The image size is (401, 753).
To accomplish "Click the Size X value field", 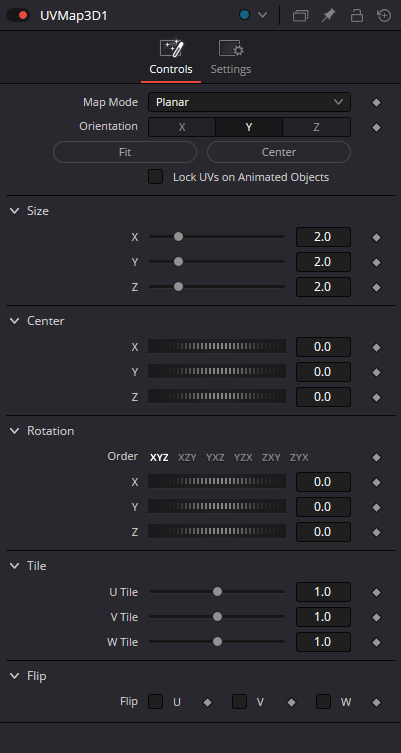I will [323, 237].
